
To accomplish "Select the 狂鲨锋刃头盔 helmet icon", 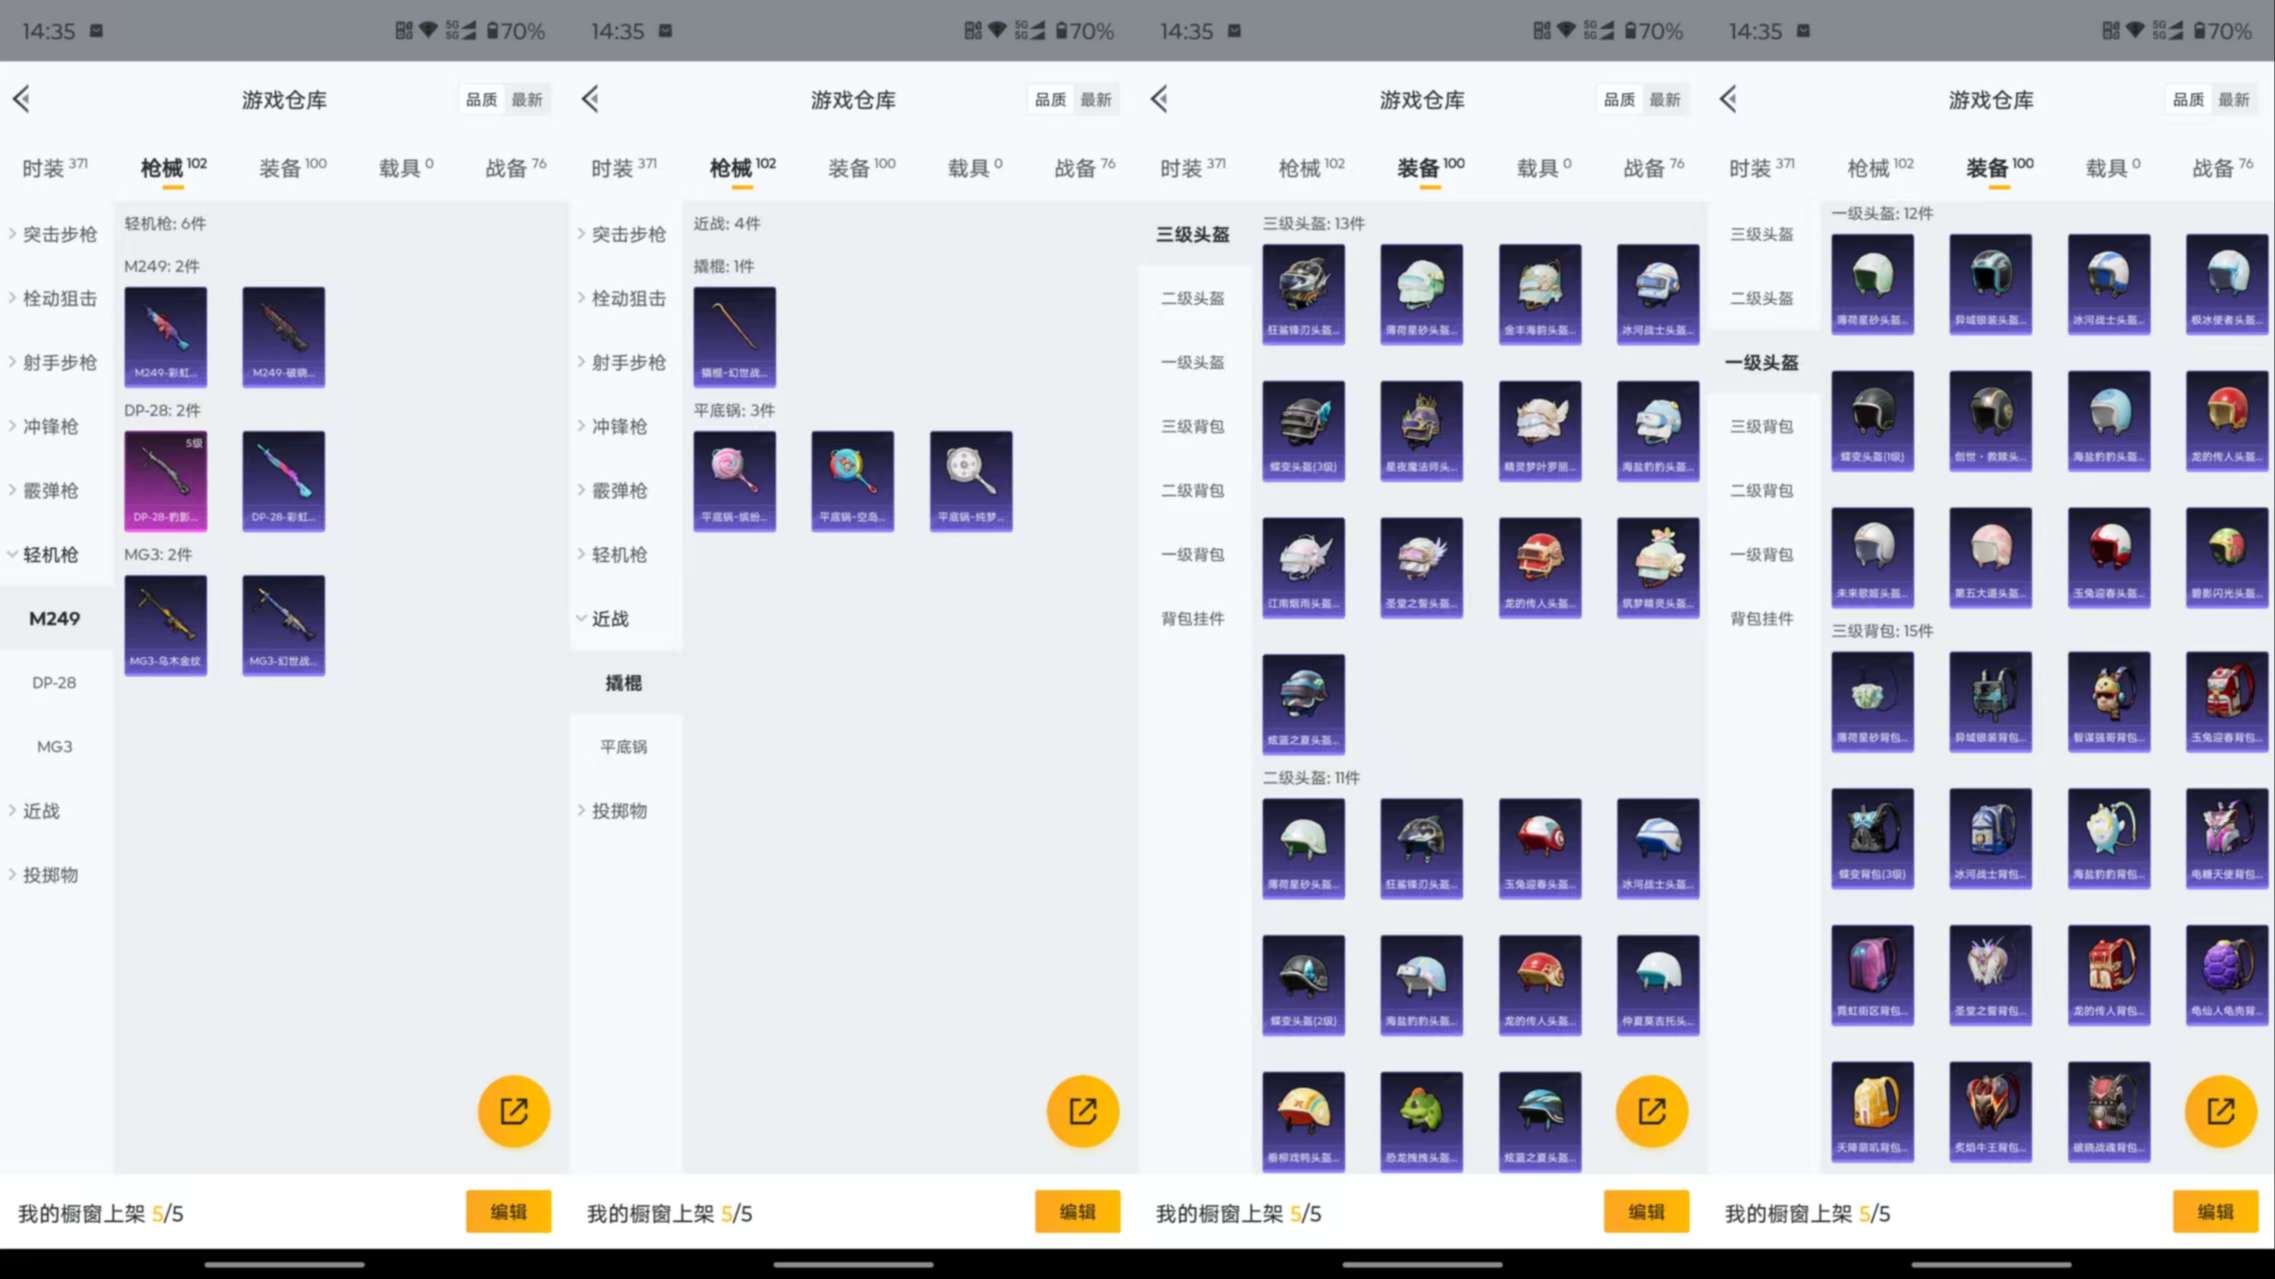I will (x=1303, y=294).
